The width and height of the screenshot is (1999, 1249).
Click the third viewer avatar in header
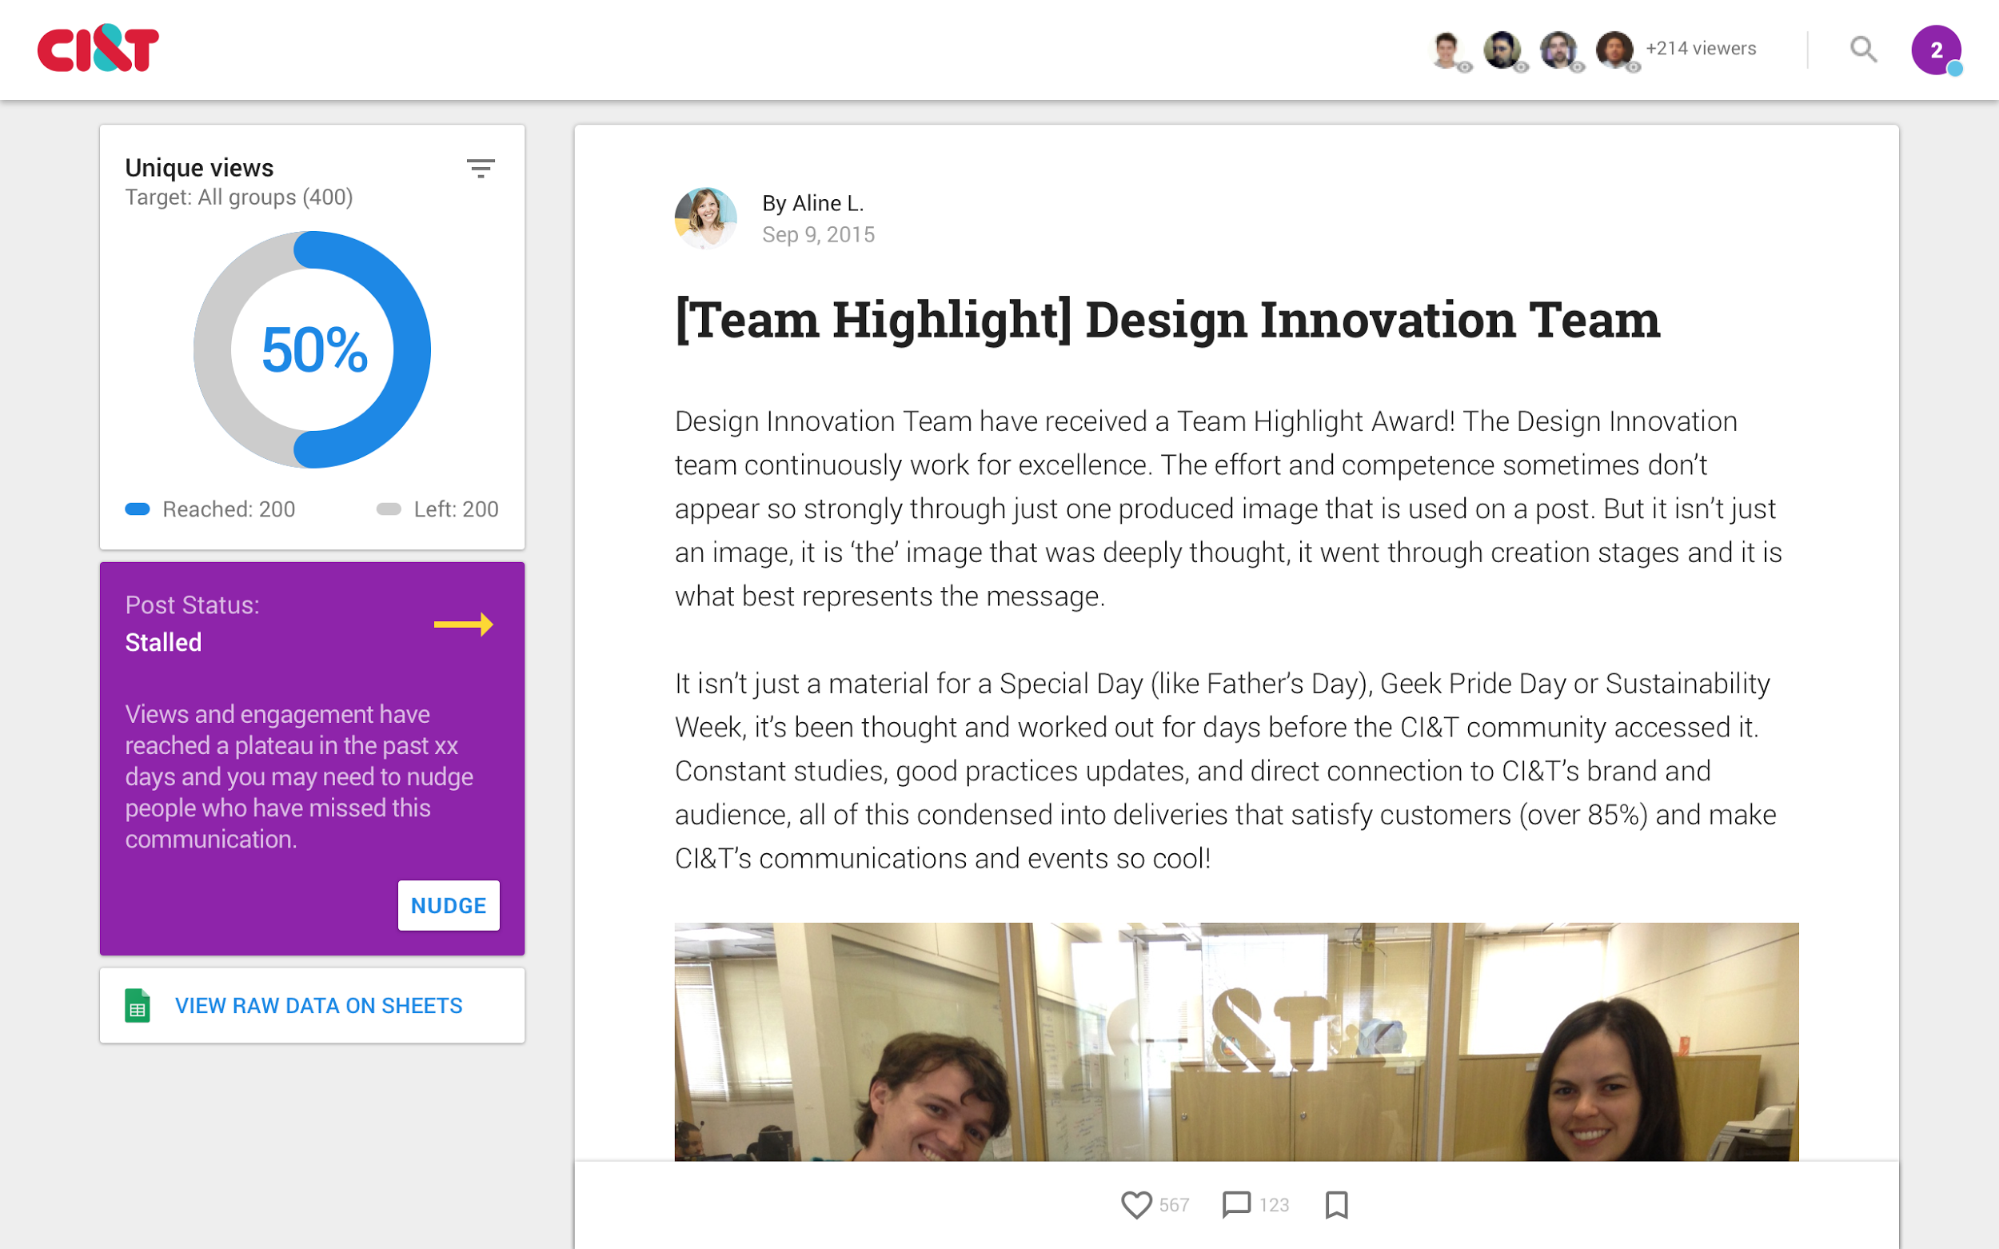(1558, 49)
